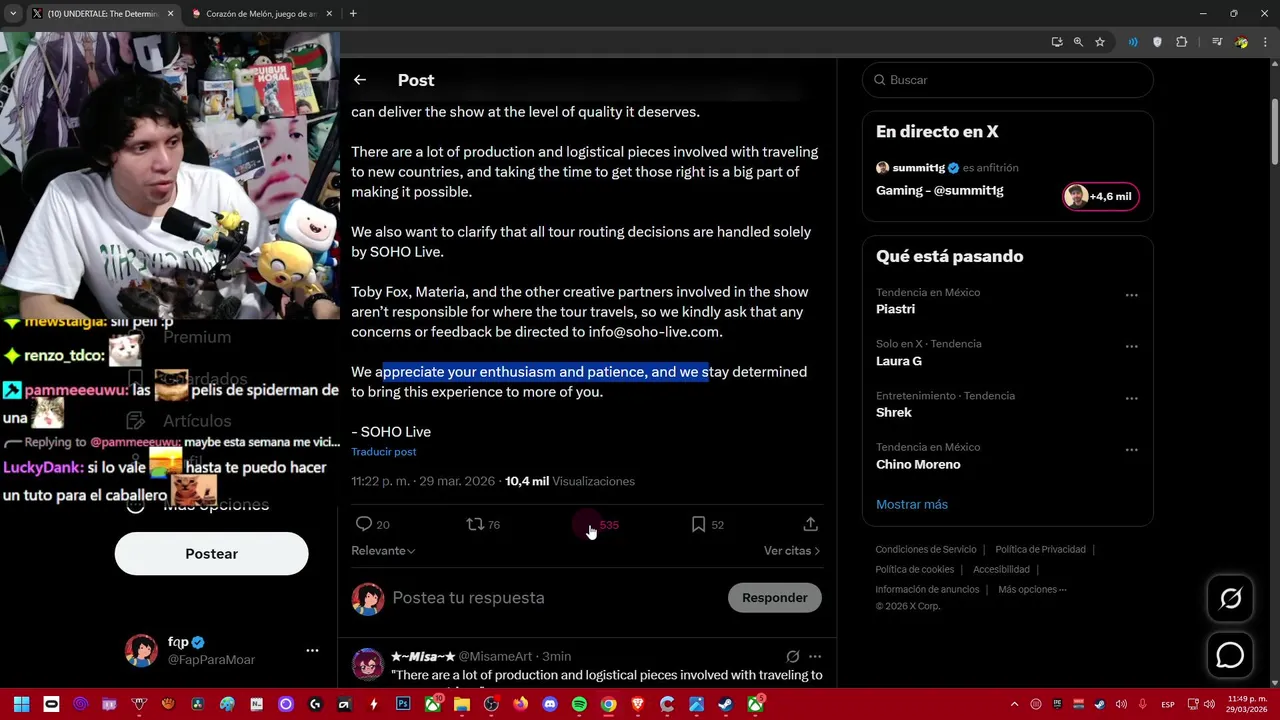Open the Piastri trending topic
The image size is (1280, 720).
pos(895,309)
